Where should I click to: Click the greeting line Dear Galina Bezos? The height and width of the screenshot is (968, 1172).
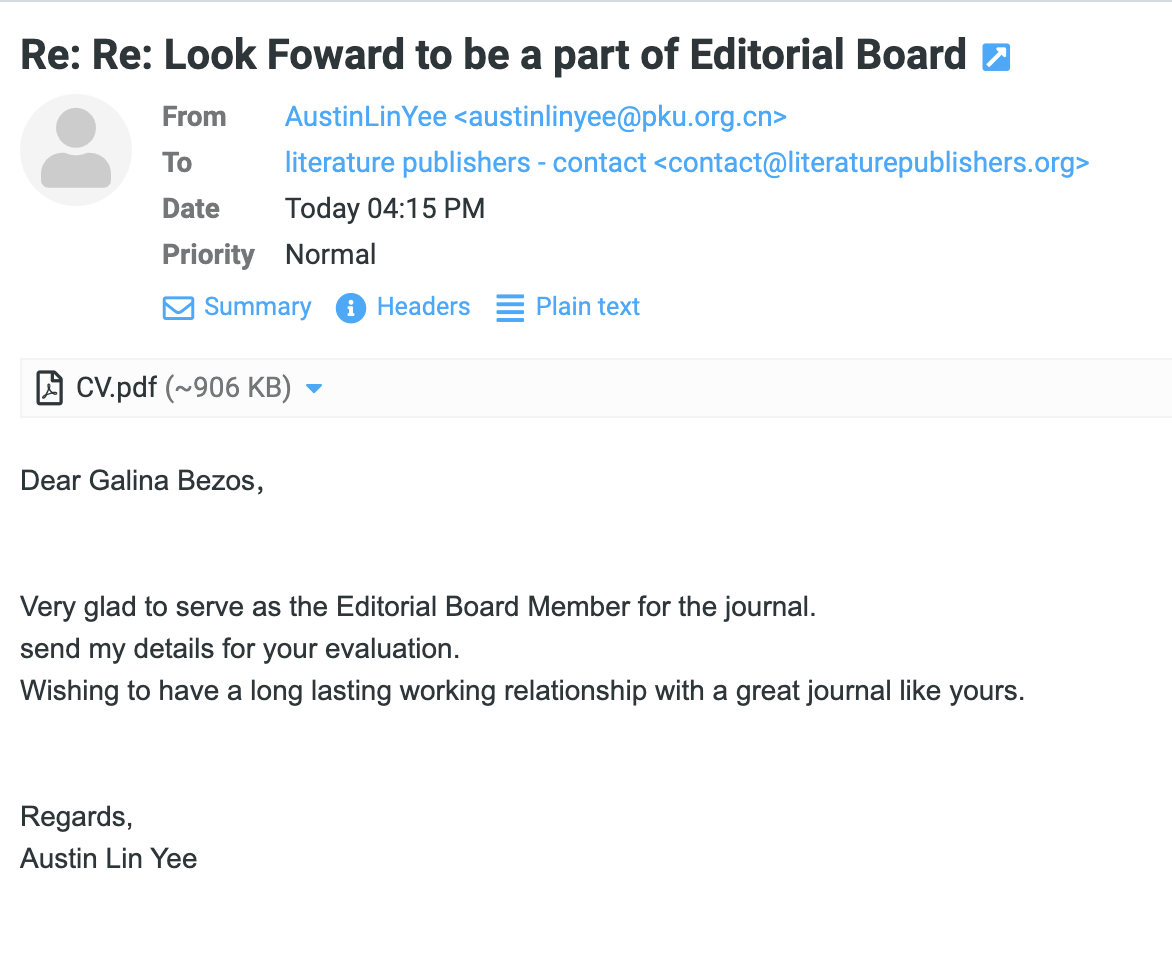click(142, 481)
